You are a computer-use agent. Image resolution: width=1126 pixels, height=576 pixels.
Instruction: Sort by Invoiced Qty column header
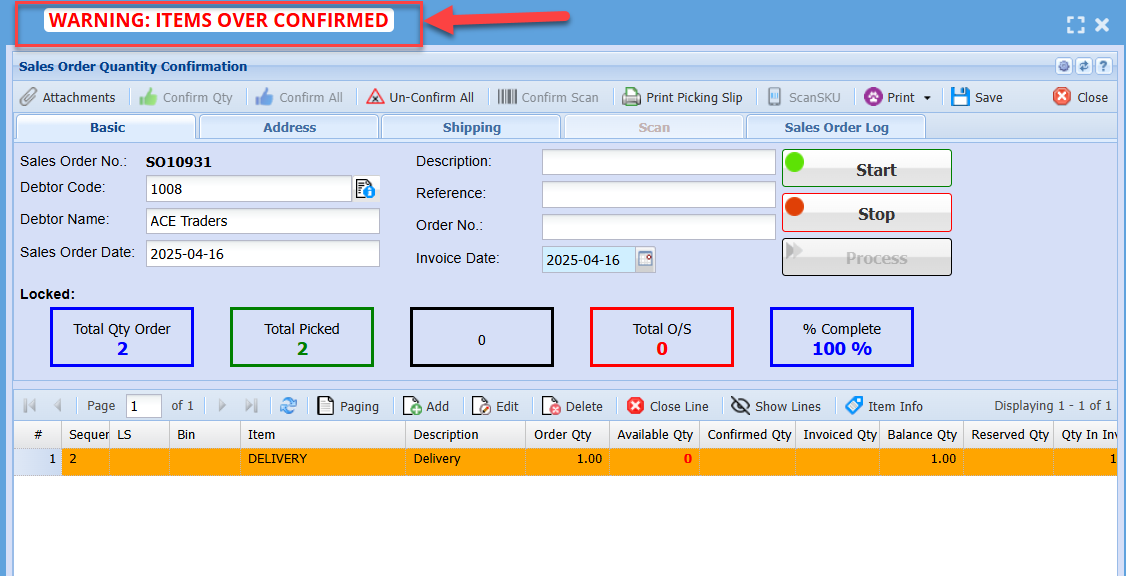tap(837, 435)
